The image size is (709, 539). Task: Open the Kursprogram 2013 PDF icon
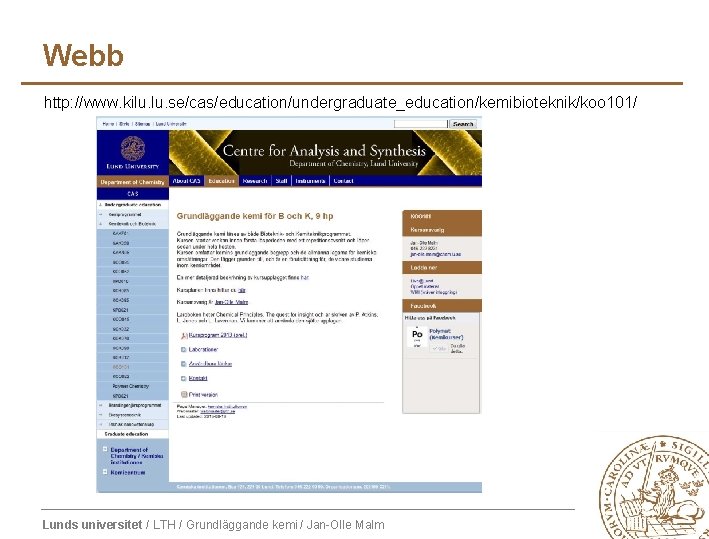[x=184, y=336]
